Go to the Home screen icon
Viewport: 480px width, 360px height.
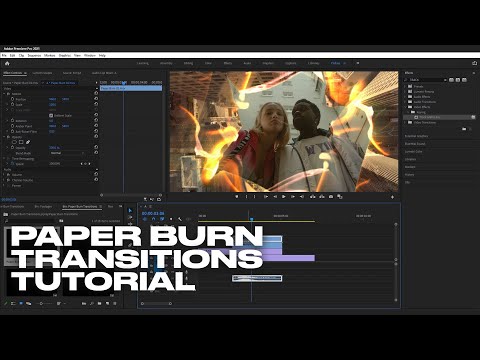(7, 63)
